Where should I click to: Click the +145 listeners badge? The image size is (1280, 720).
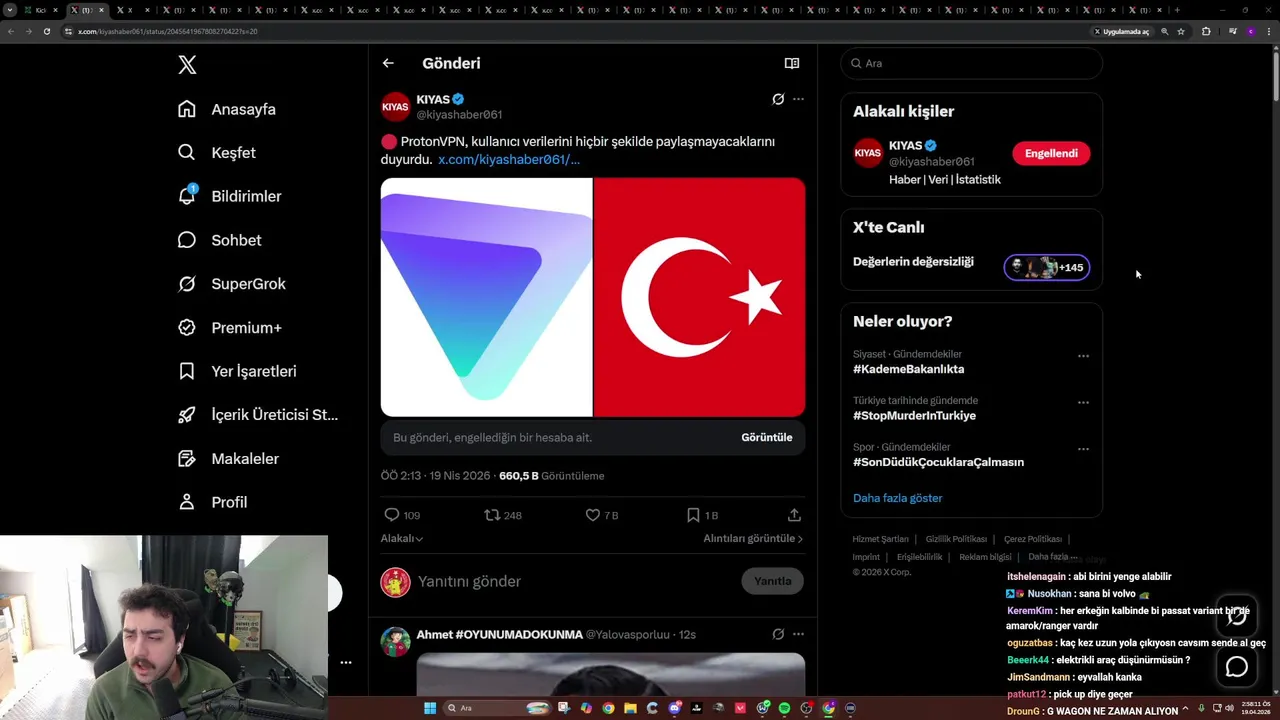tap(1047, 267)
